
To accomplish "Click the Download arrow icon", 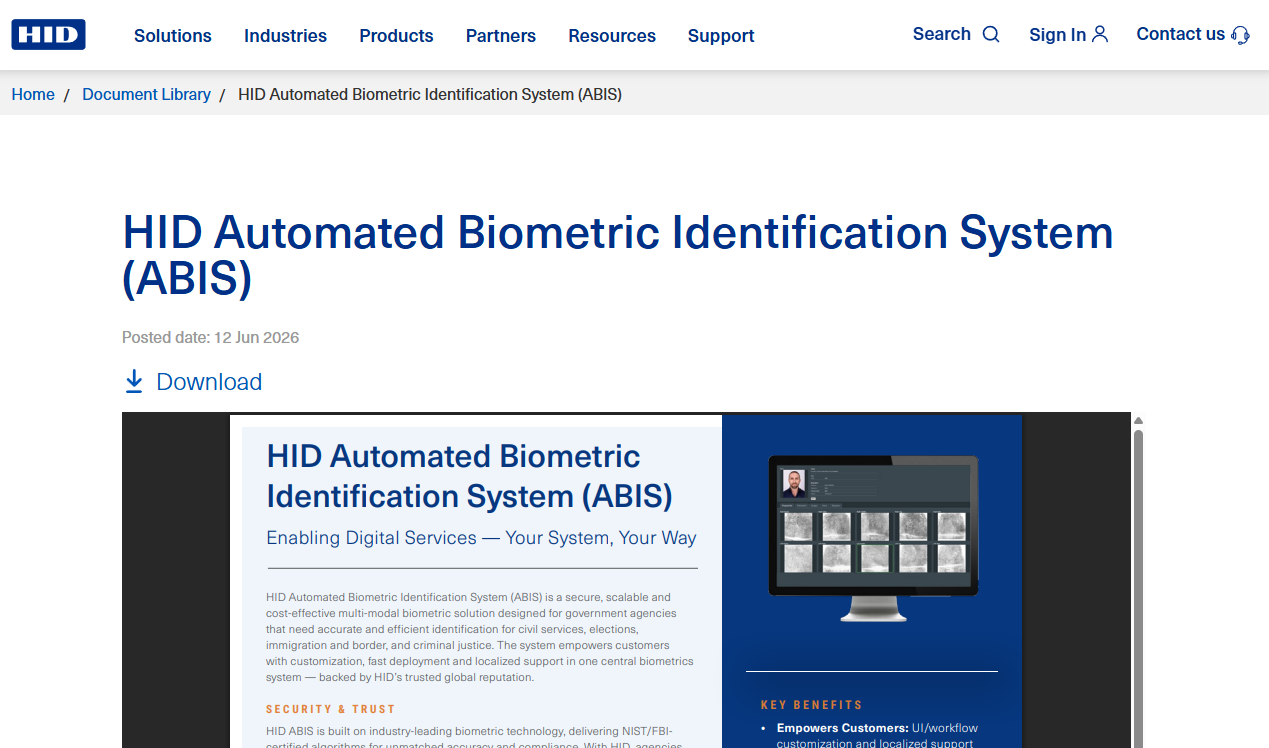I will click(134, 381).
